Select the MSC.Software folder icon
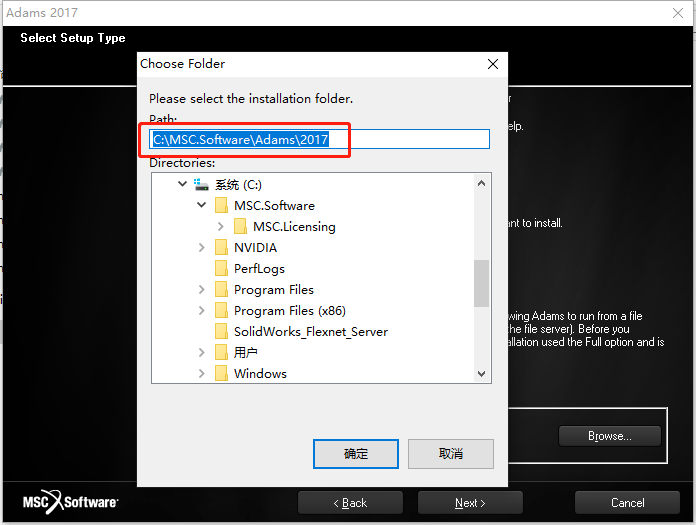The image size is (696, 525). point(221,205)
